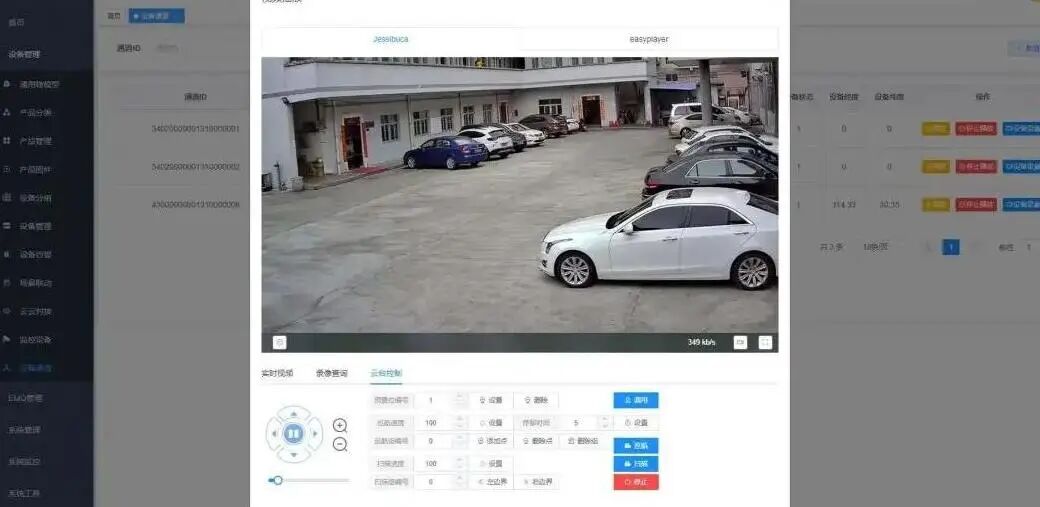Click 删除 in the 预置位编号 row

[536, 400]
